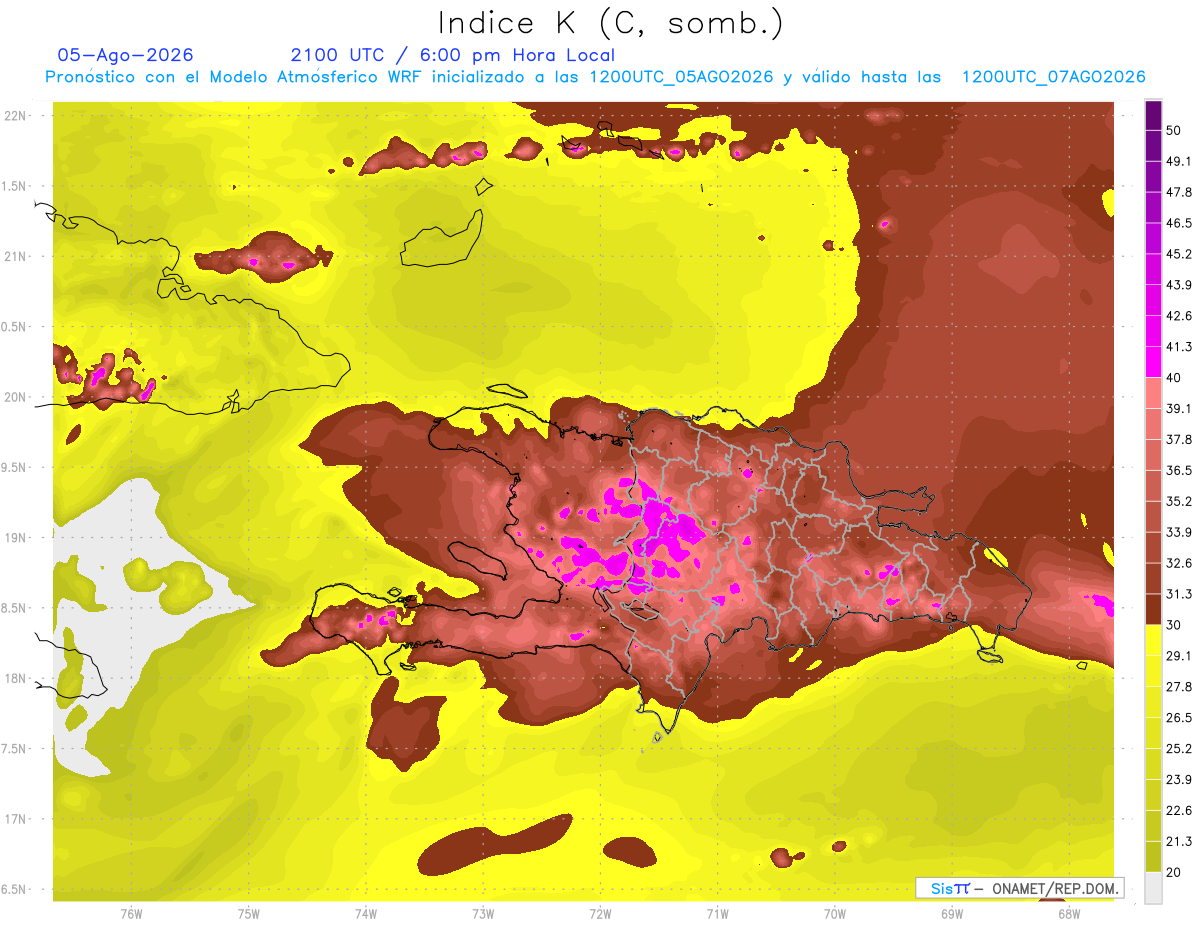The width and height of the screenshot is (1200, 927).
Task: Click the "22N" latitude label
Action: pyautogui.click(x=15, y=116)
